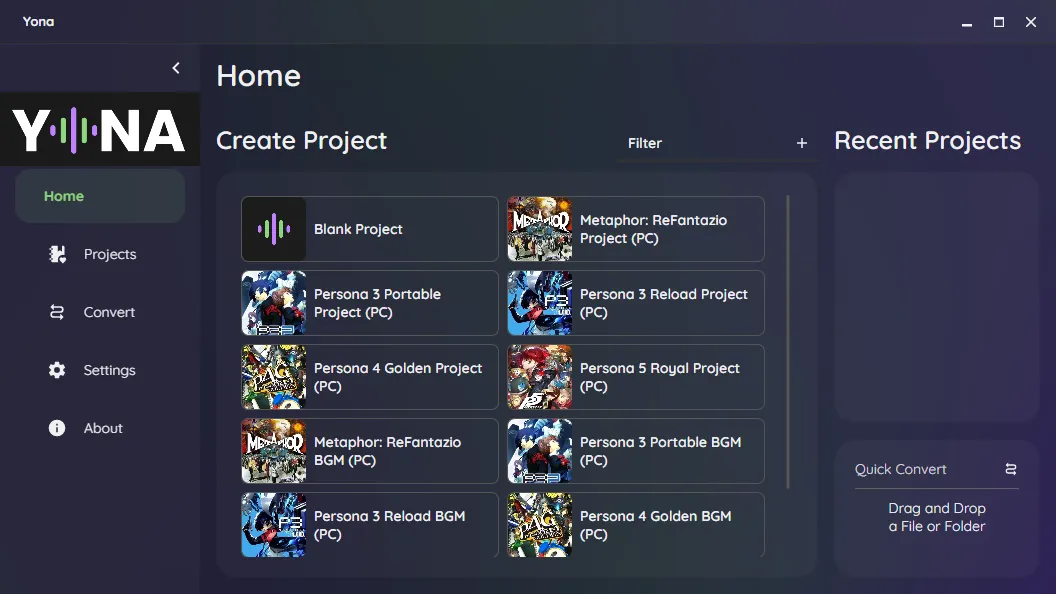Screen dimensions: 1056x594
Task: Select Persona 3 Portable BGM (PC) template
Action: point(636,451)
